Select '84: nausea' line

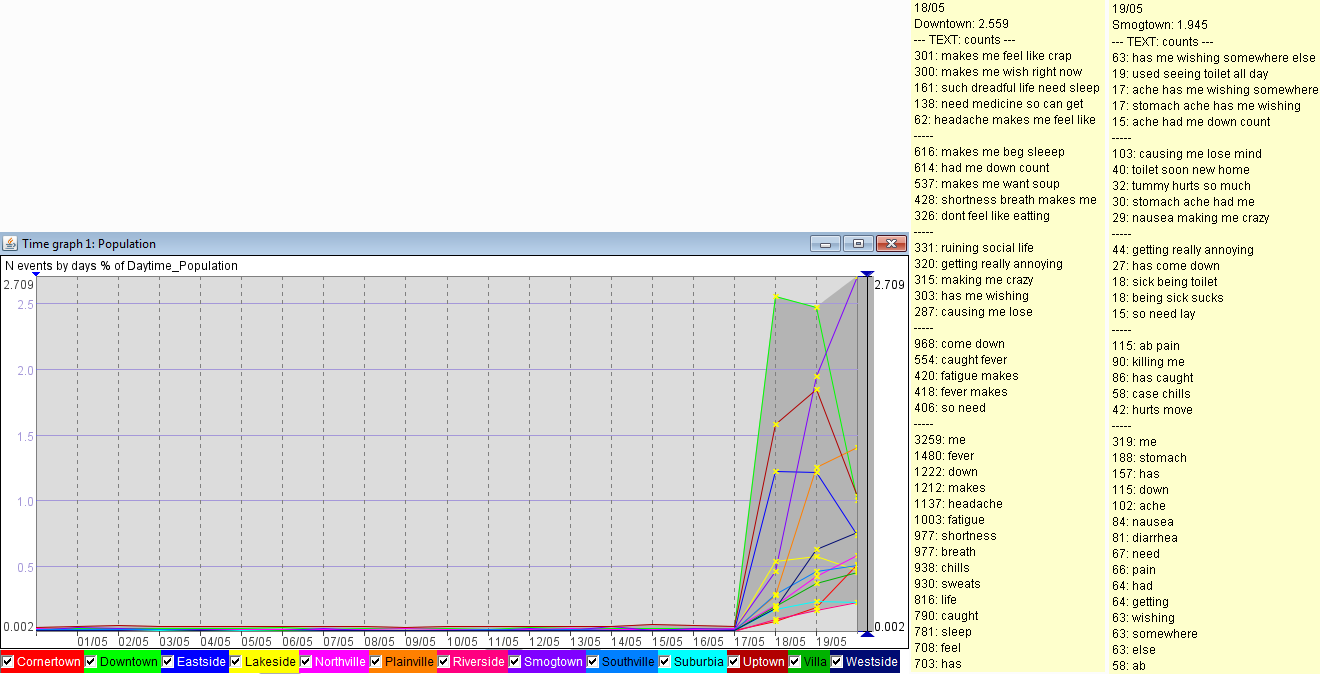pyautogui.click(x=1143, y=522)
